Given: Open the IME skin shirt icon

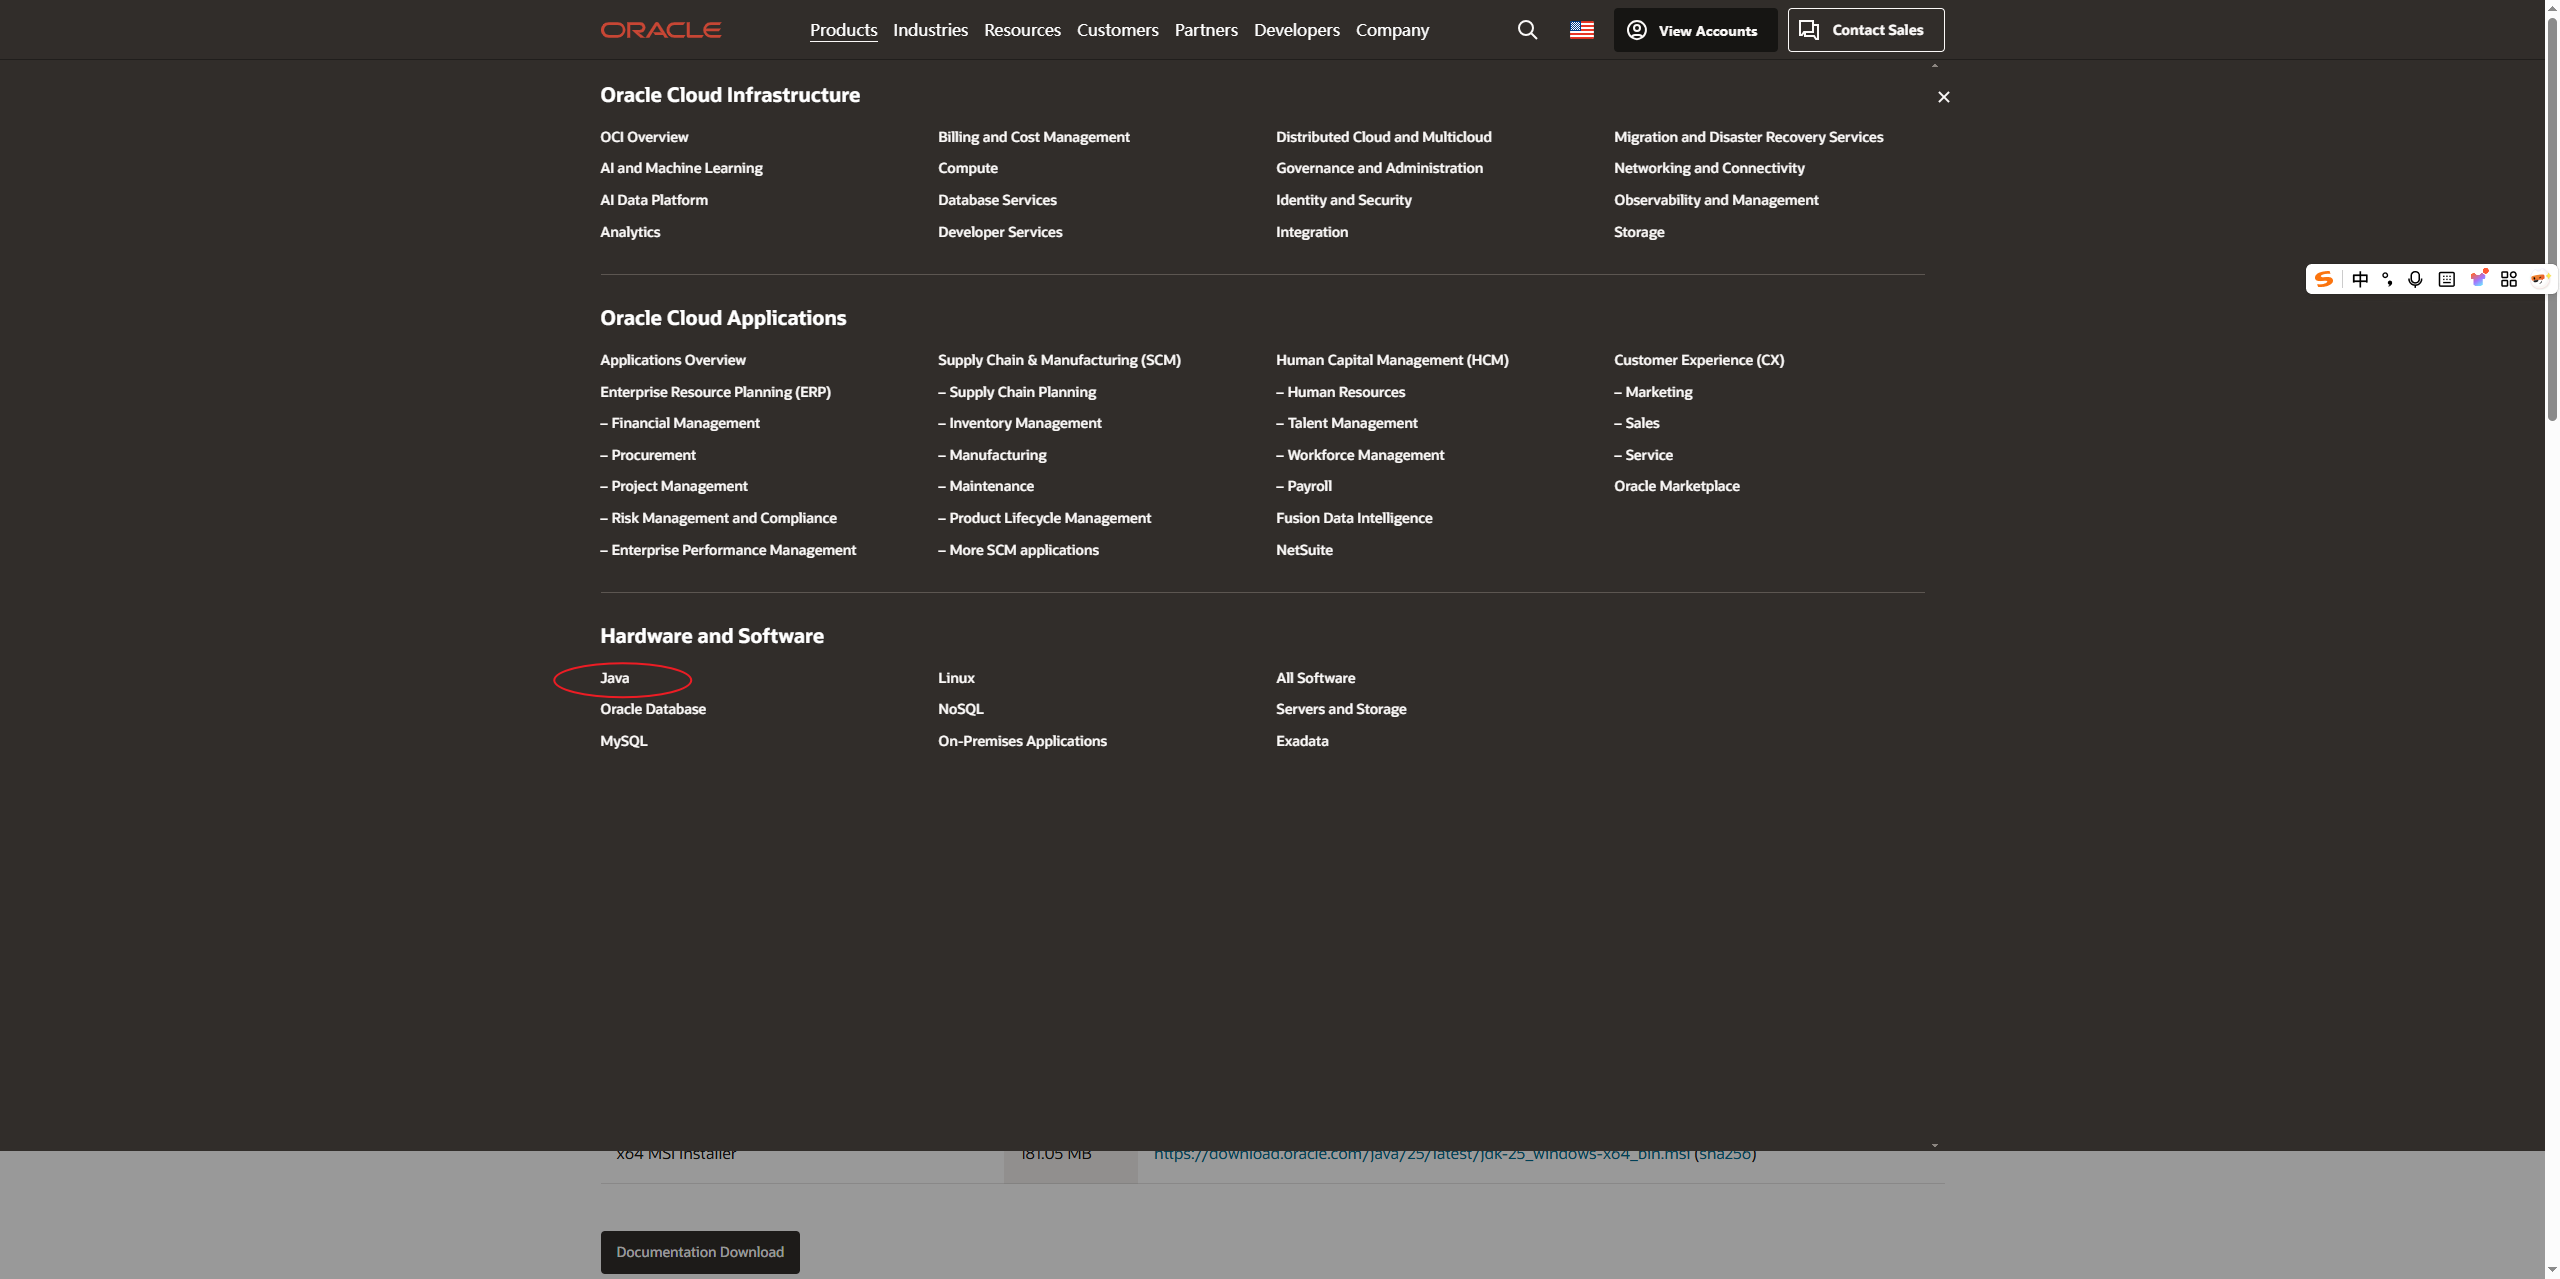Looking at the screenshot, I should (2478, 279).
